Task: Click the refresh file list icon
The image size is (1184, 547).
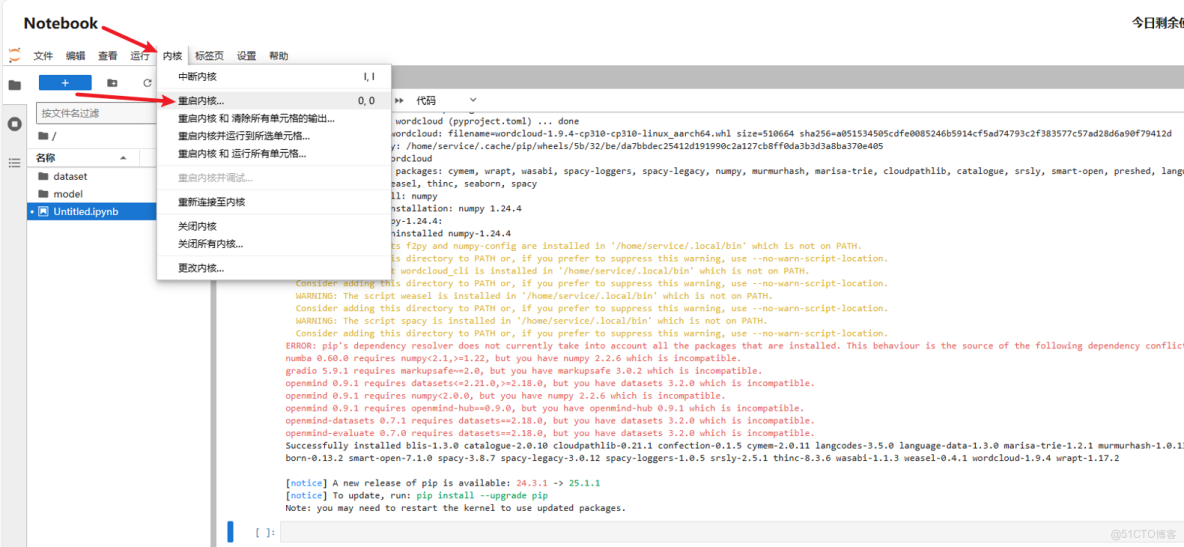Action: [x=147, y=83]
